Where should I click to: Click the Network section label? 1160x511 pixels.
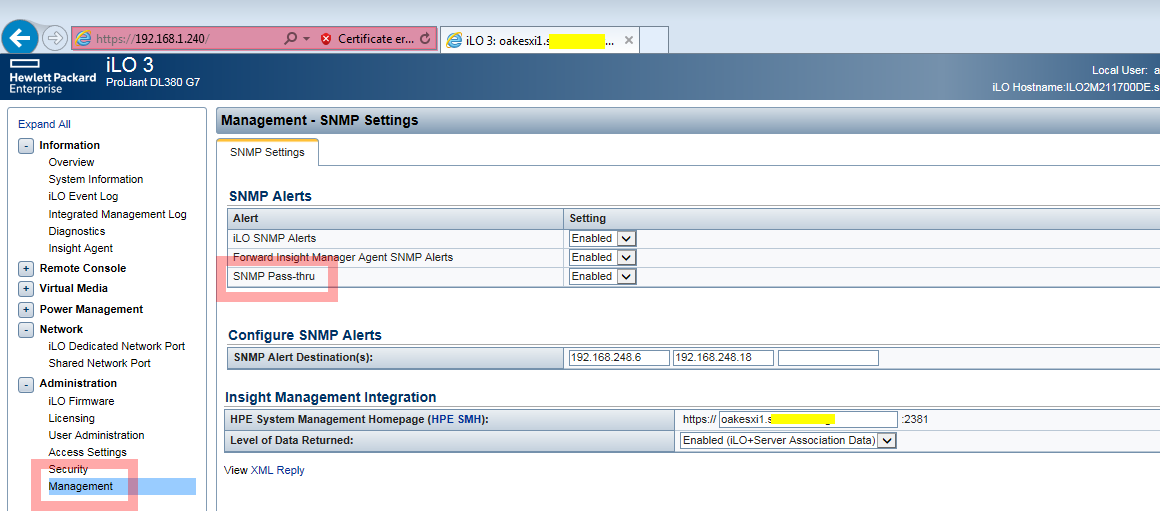61,329
